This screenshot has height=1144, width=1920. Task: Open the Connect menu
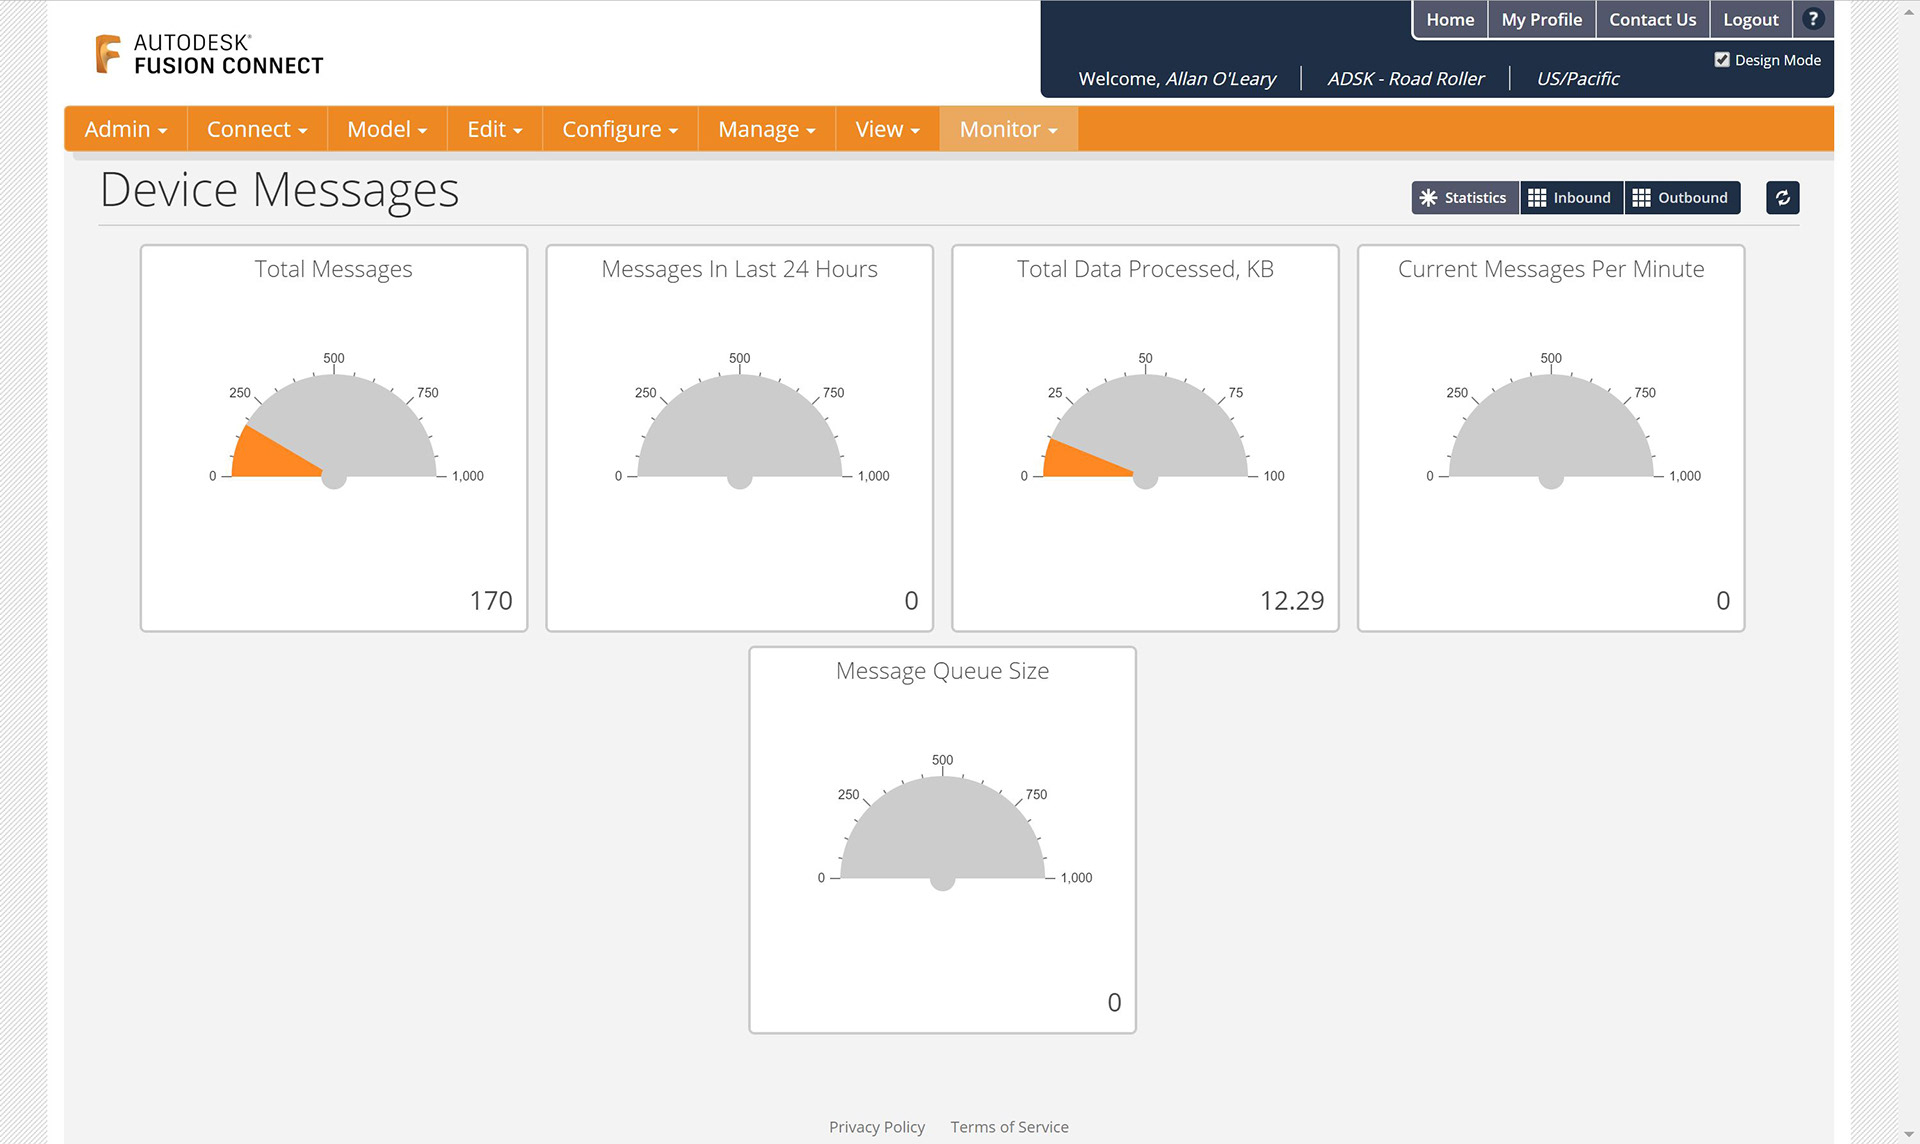(x=256, y=129)
